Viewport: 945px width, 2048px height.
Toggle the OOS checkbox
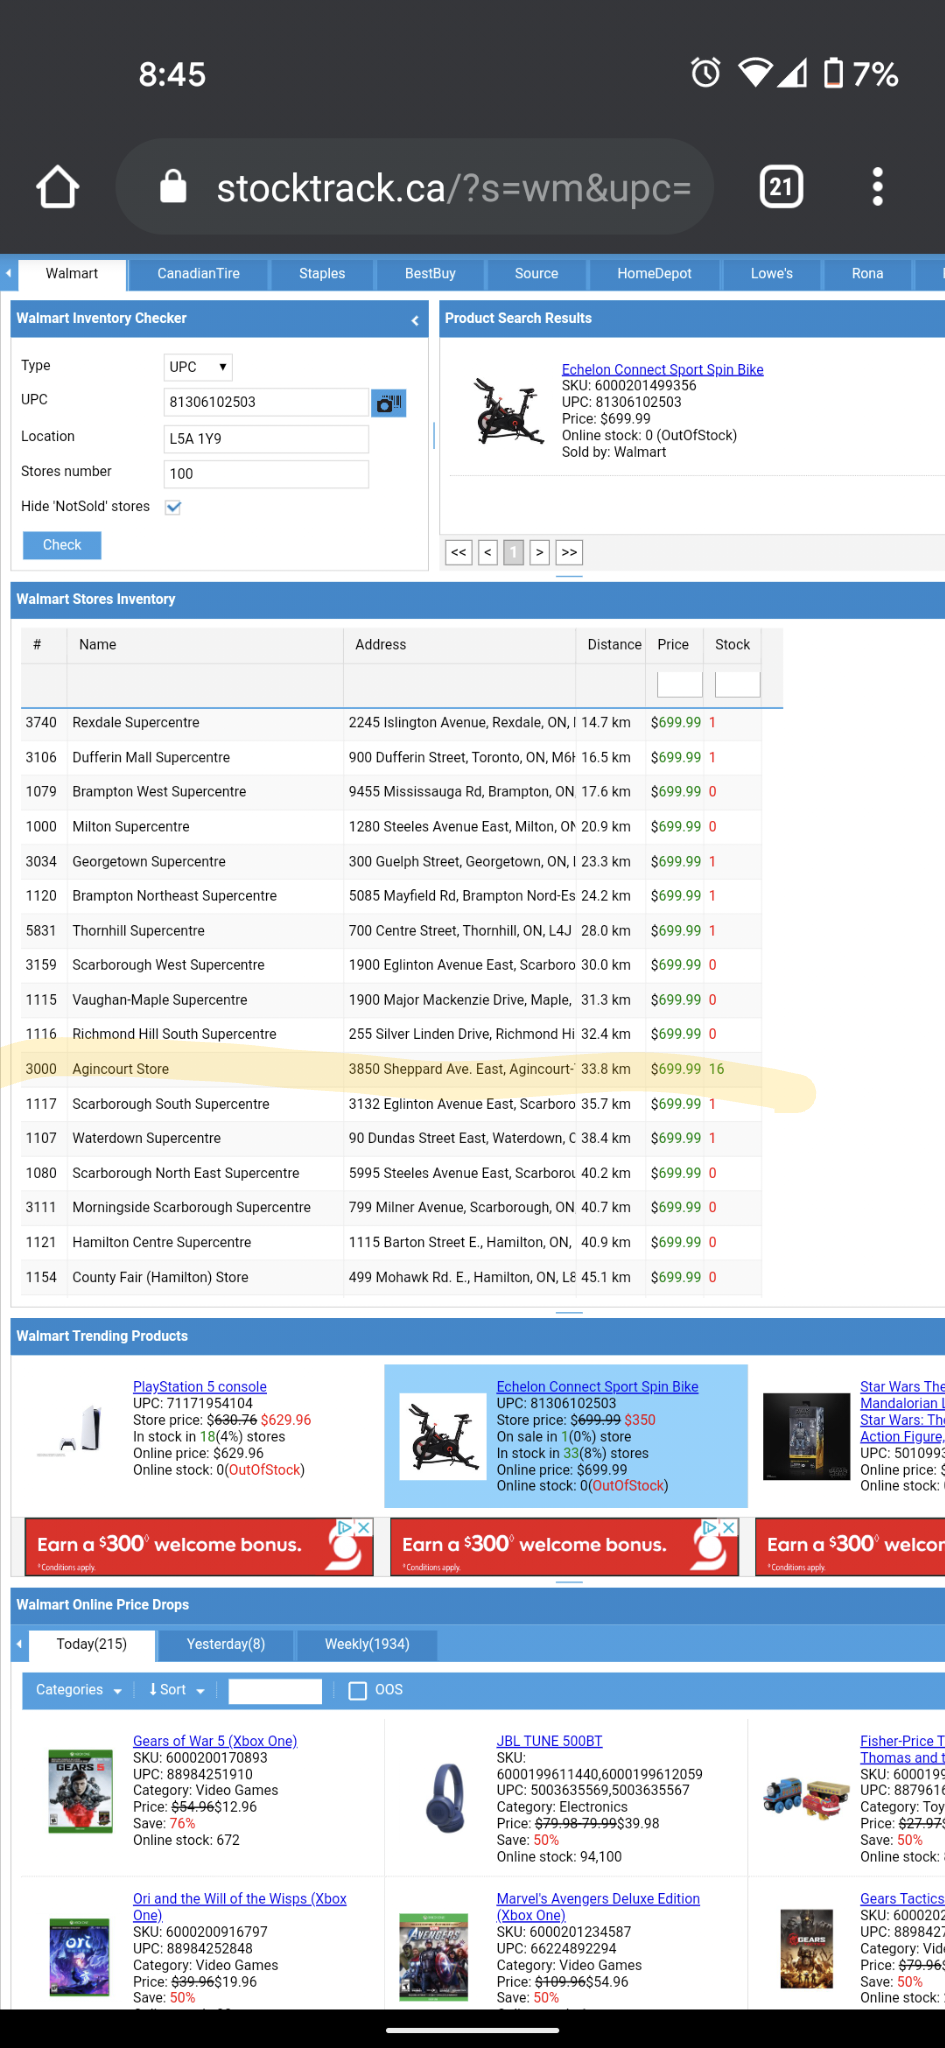[357, 1690]
